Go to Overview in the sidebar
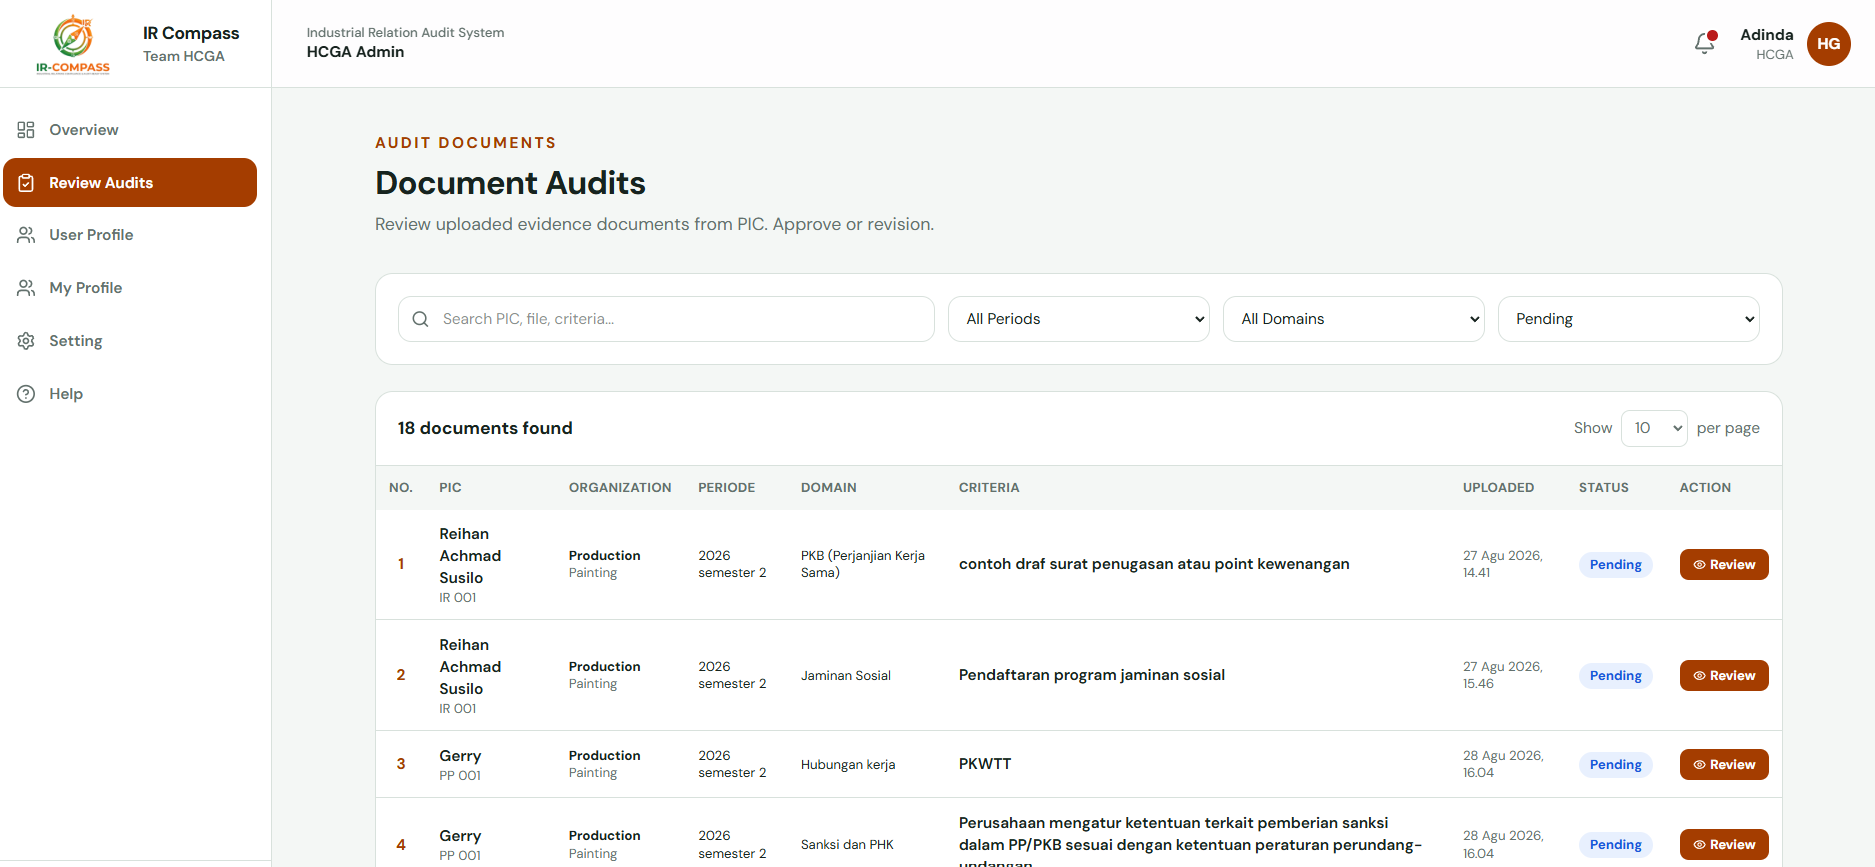The width and height of the screenshot is (1875, 867). [x=130, y=130]
